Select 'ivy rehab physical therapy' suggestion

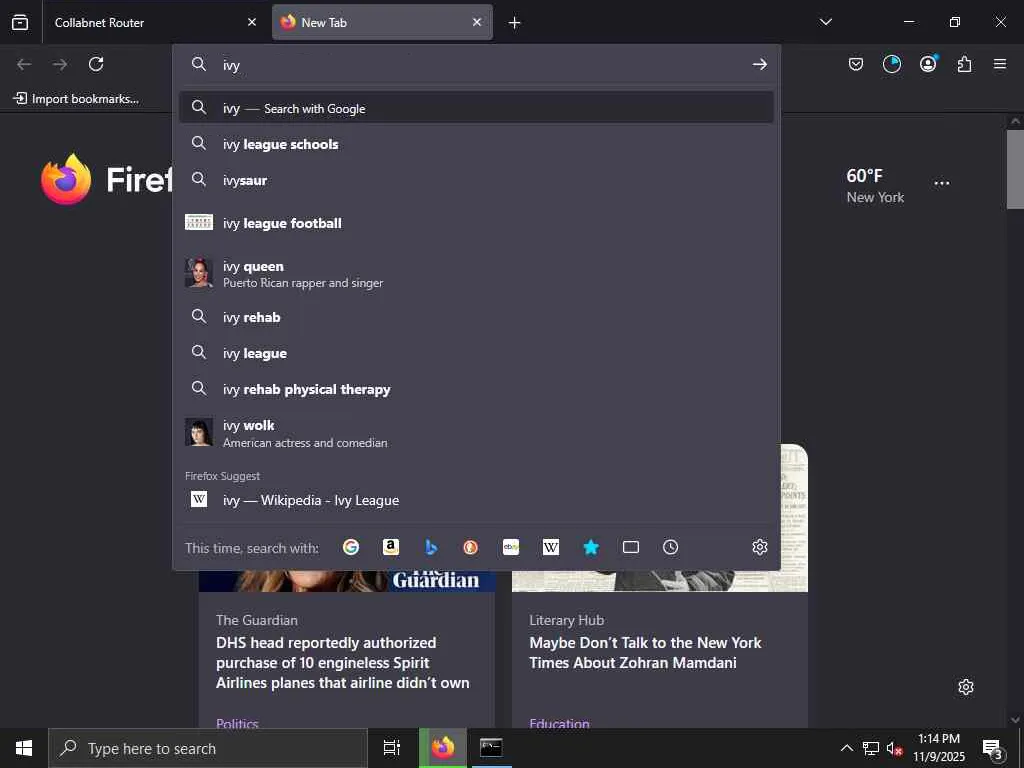coord(477,389)
